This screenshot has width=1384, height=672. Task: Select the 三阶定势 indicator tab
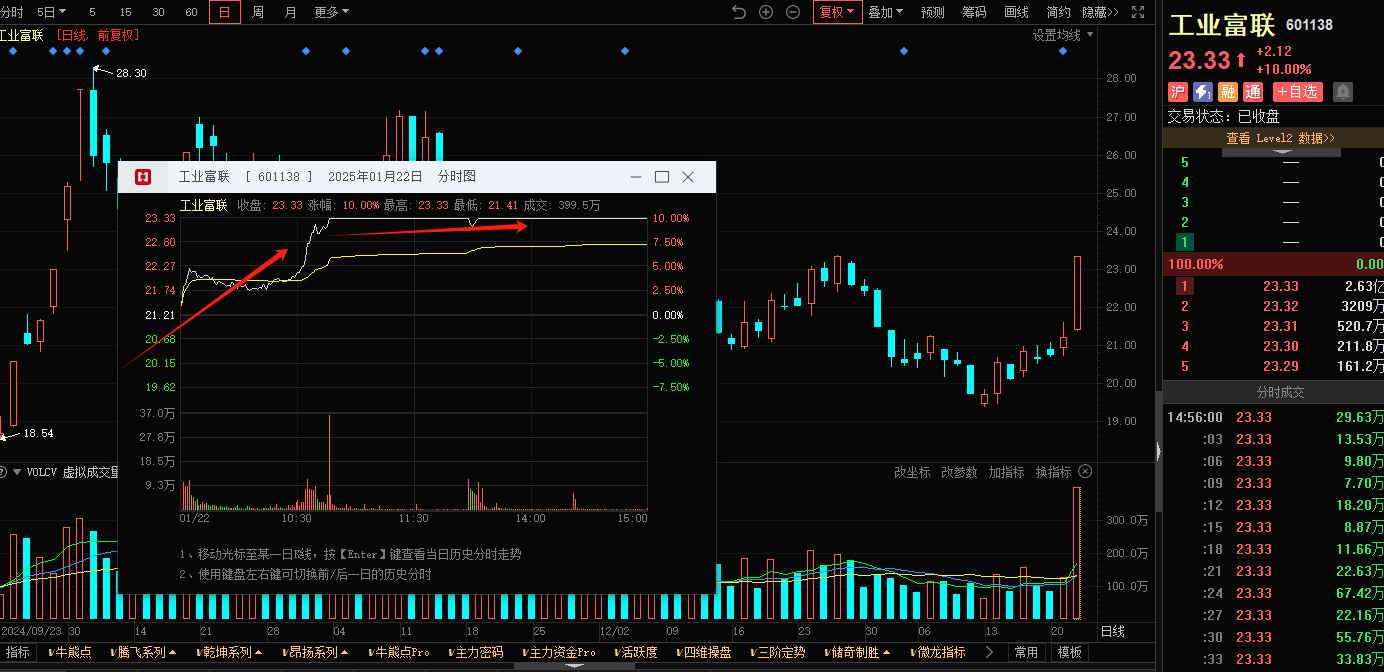(777, 652)
